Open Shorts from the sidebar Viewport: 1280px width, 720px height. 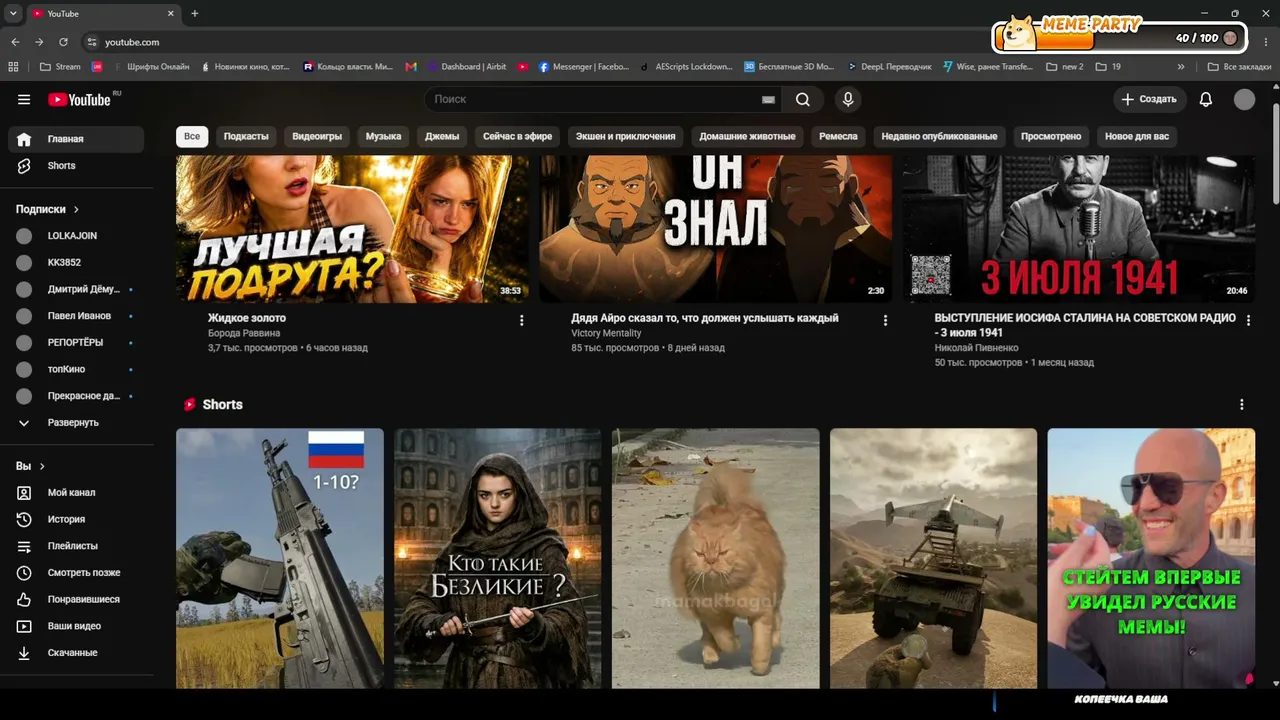(x=76, y=166)
